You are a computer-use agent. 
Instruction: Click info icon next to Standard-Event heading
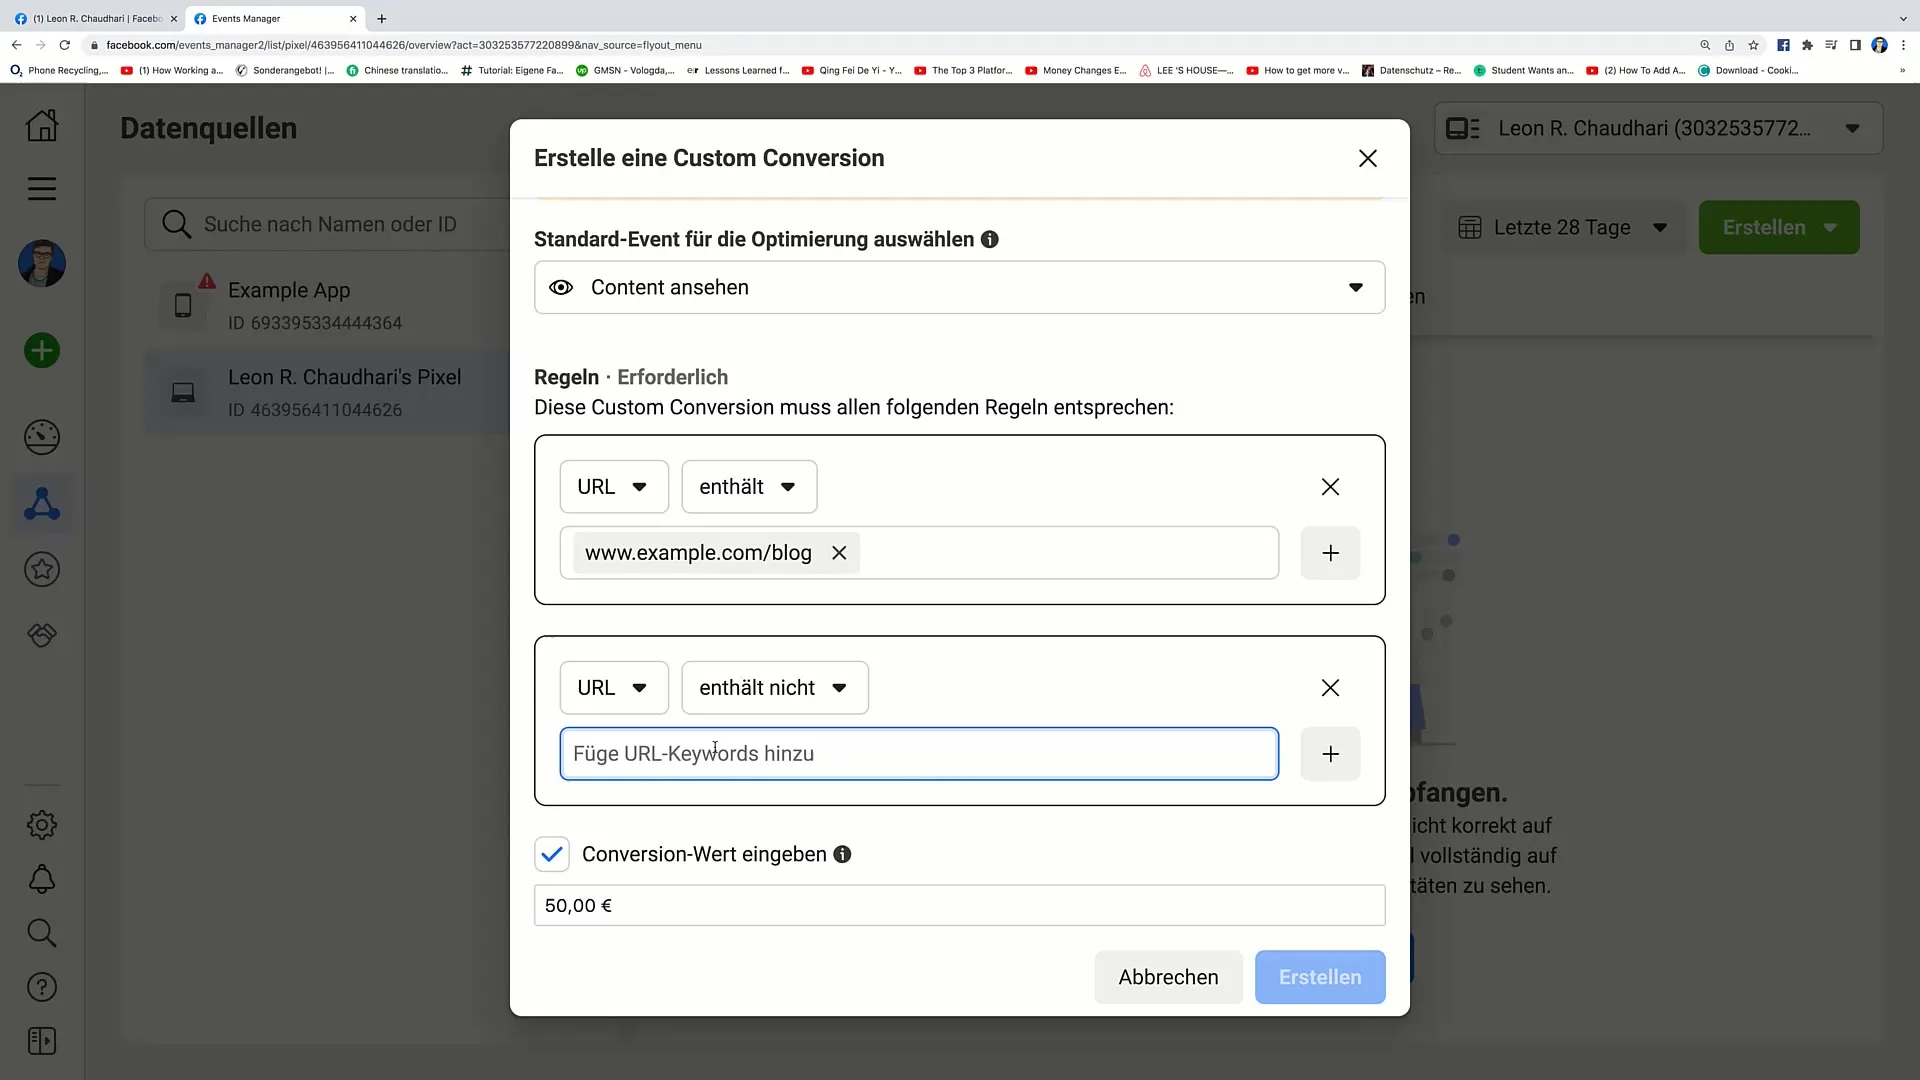[x=990, y=239]
